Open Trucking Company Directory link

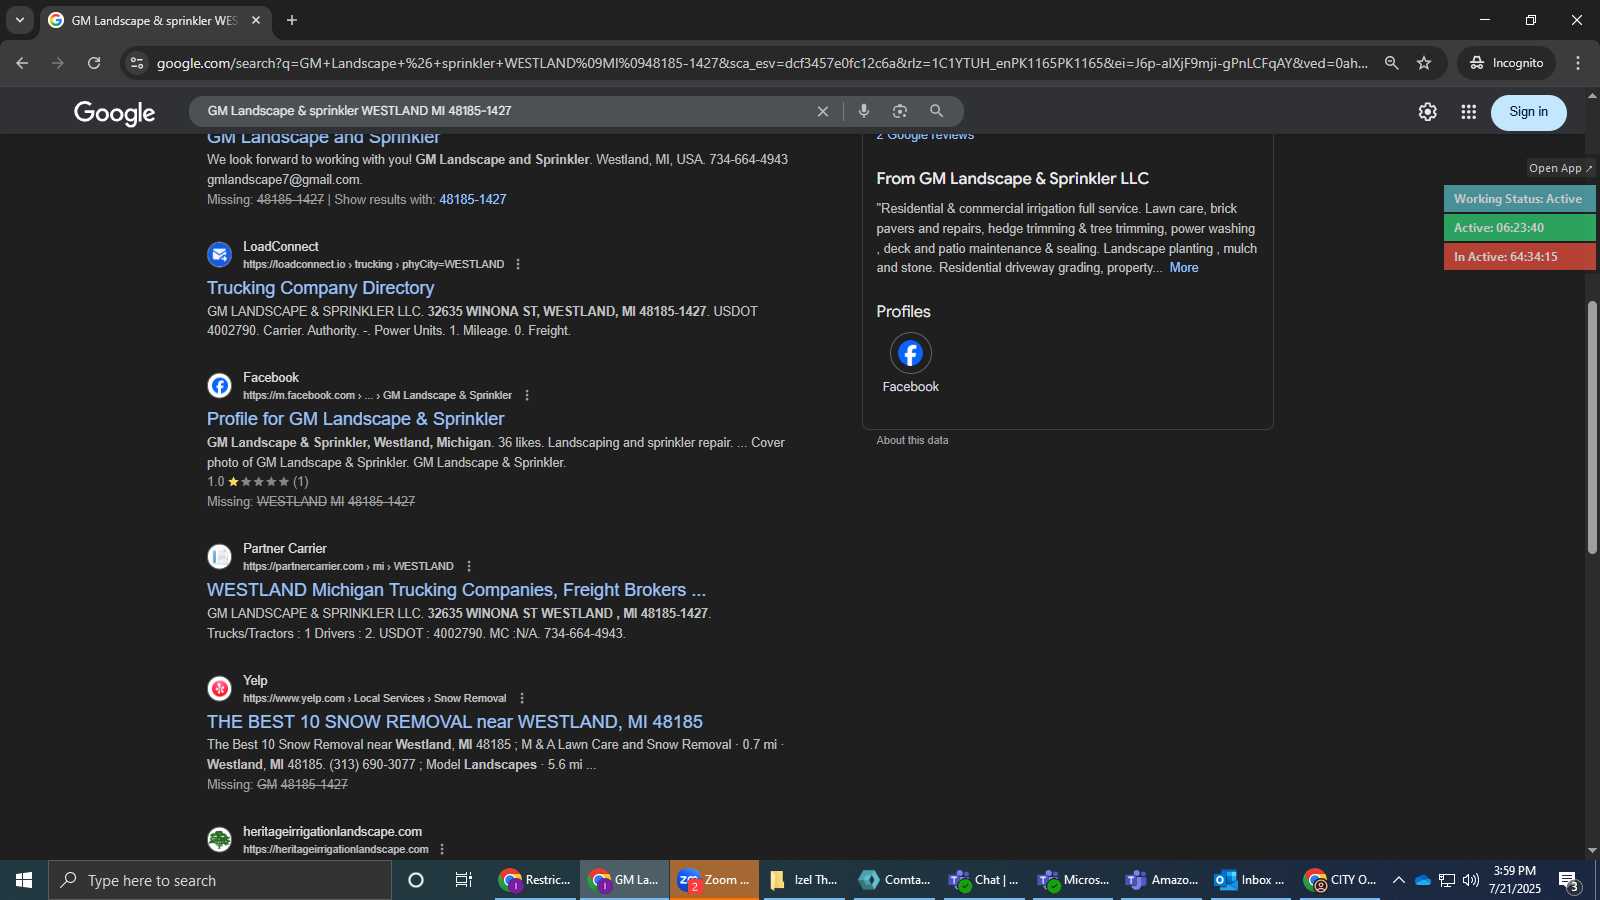pos(320,288)
